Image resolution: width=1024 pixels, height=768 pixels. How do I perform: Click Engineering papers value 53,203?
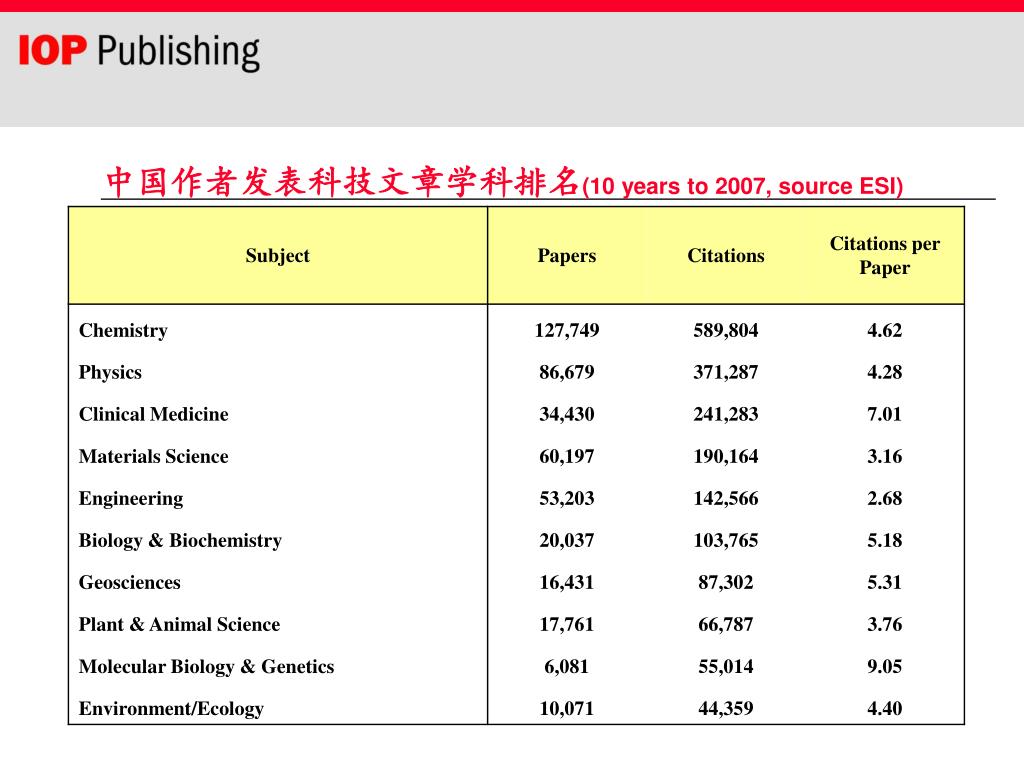coord(567,498)
